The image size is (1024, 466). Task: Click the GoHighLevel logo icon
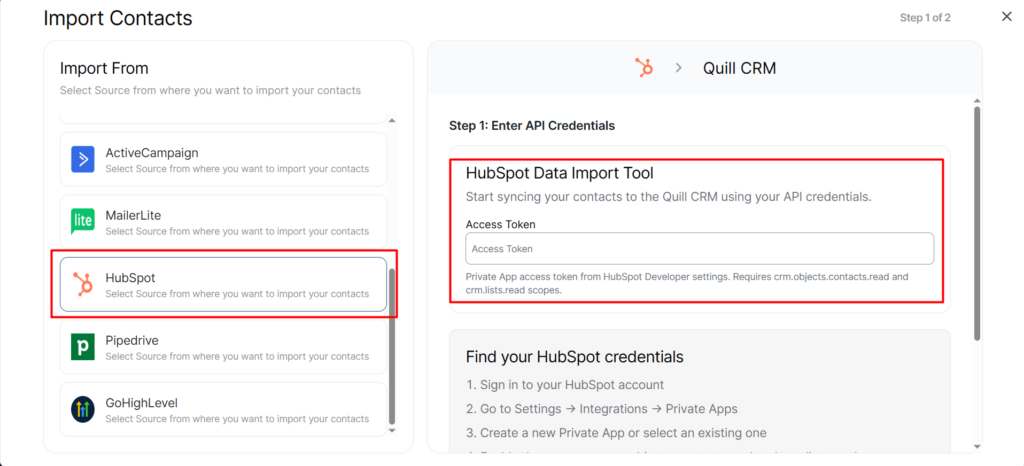[83, 409]
